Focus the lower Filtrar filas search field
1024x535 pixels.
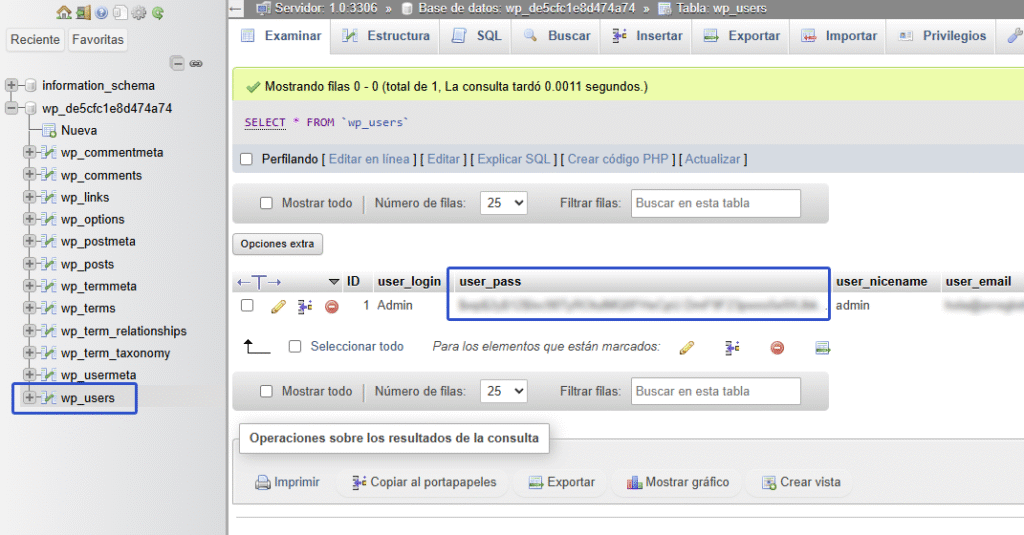pyautogui.click(x=716, y=391)
